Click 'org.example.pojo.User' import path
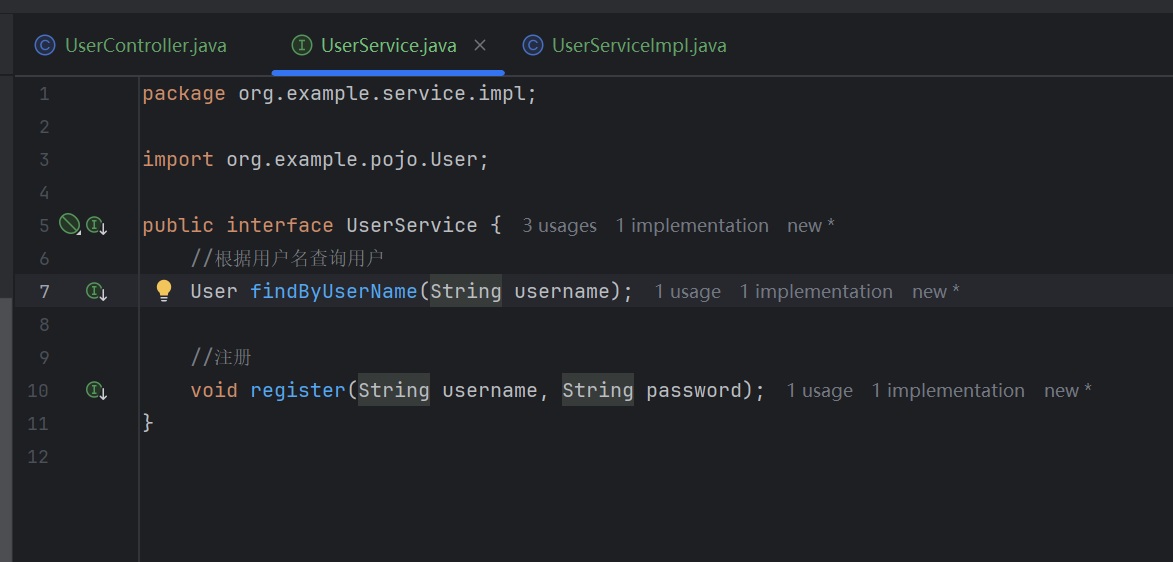Screen dimensions: 1173x562 click(352, 159)
